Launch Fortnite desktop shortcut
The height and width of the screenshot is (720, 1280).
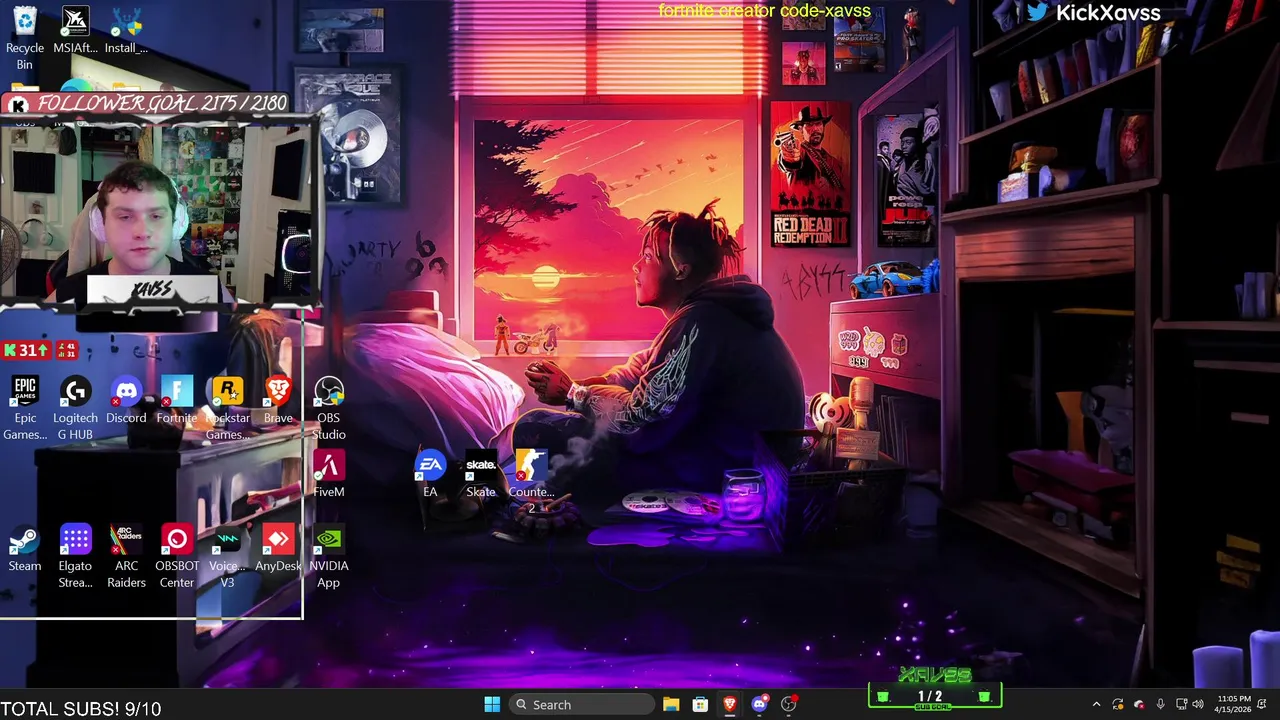[177, 400]
